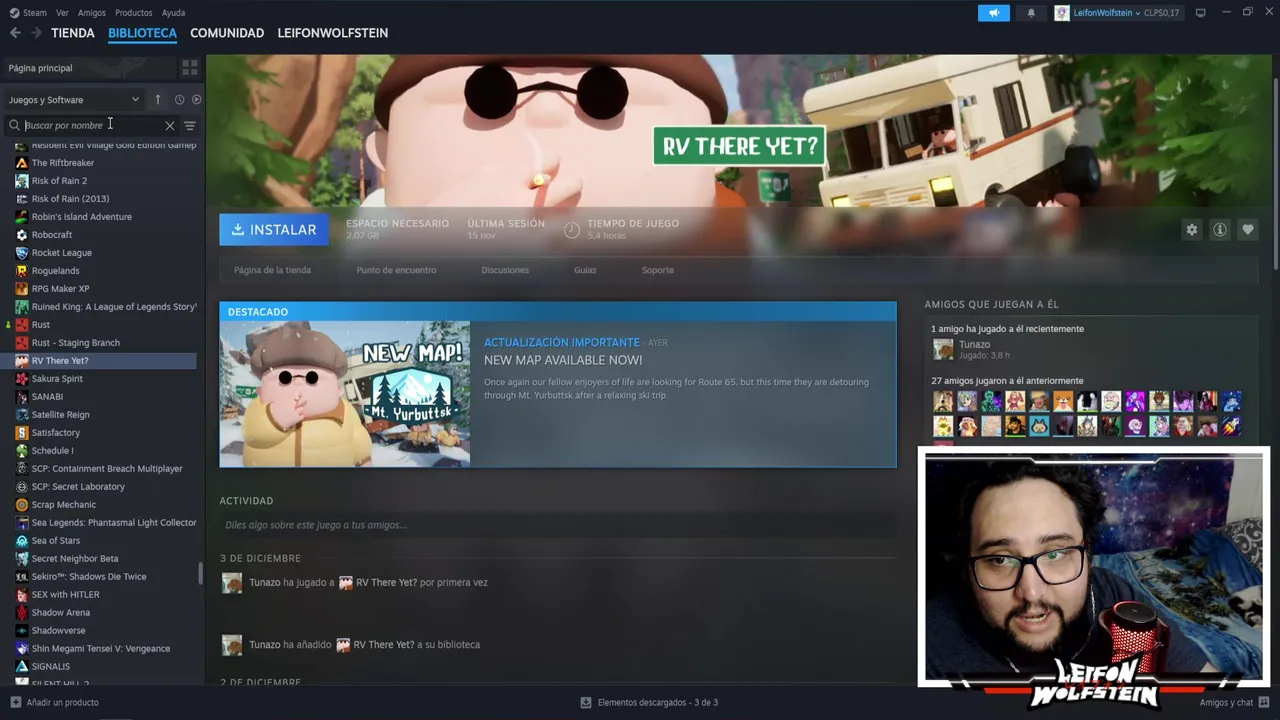Open the Juegos y Software filter dropdown

pos(74,99)
